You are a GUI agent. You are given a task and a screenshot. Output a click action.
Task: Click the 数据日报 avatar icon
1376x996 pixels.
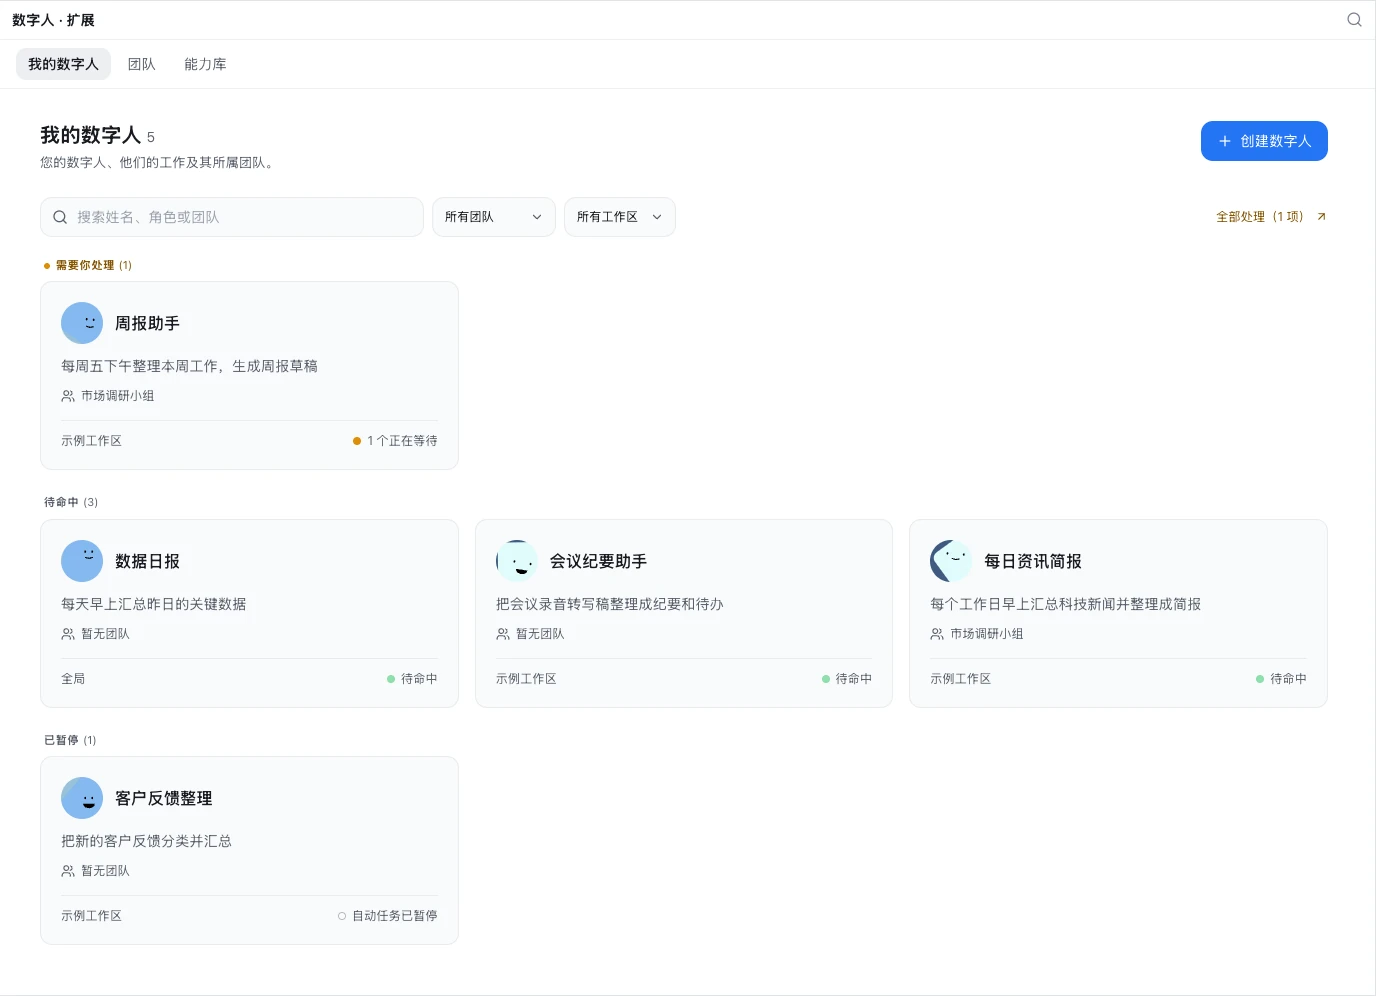(x=82, y=561)
